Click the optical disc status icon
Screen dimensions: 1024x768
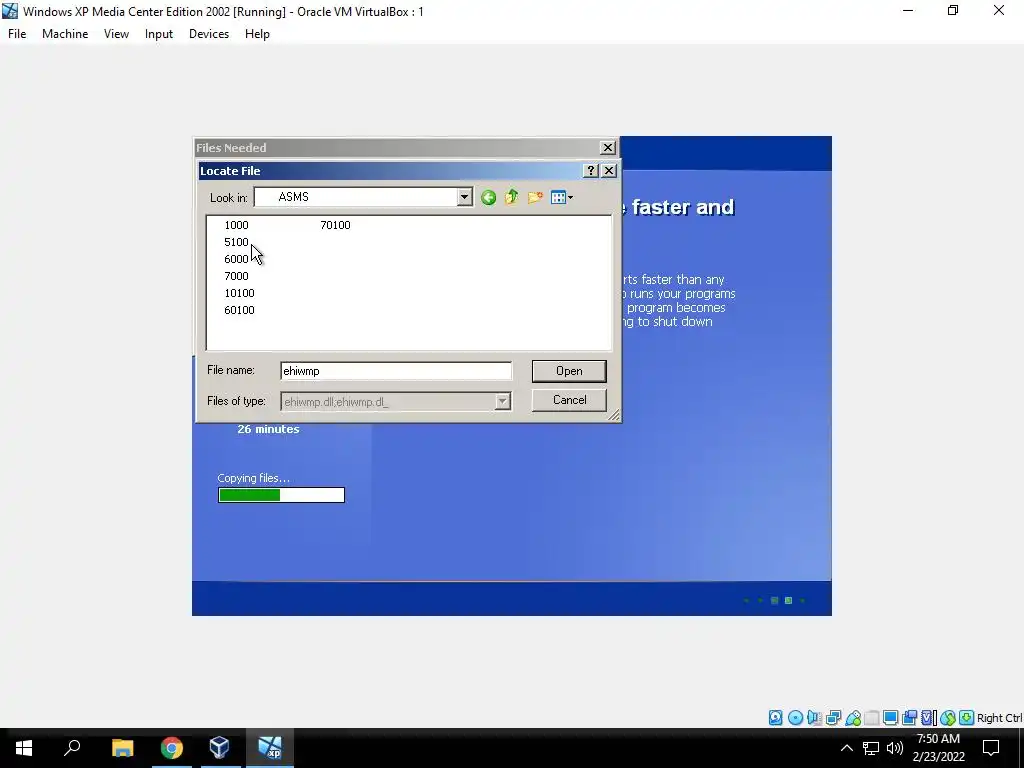[x=795, y=718]
